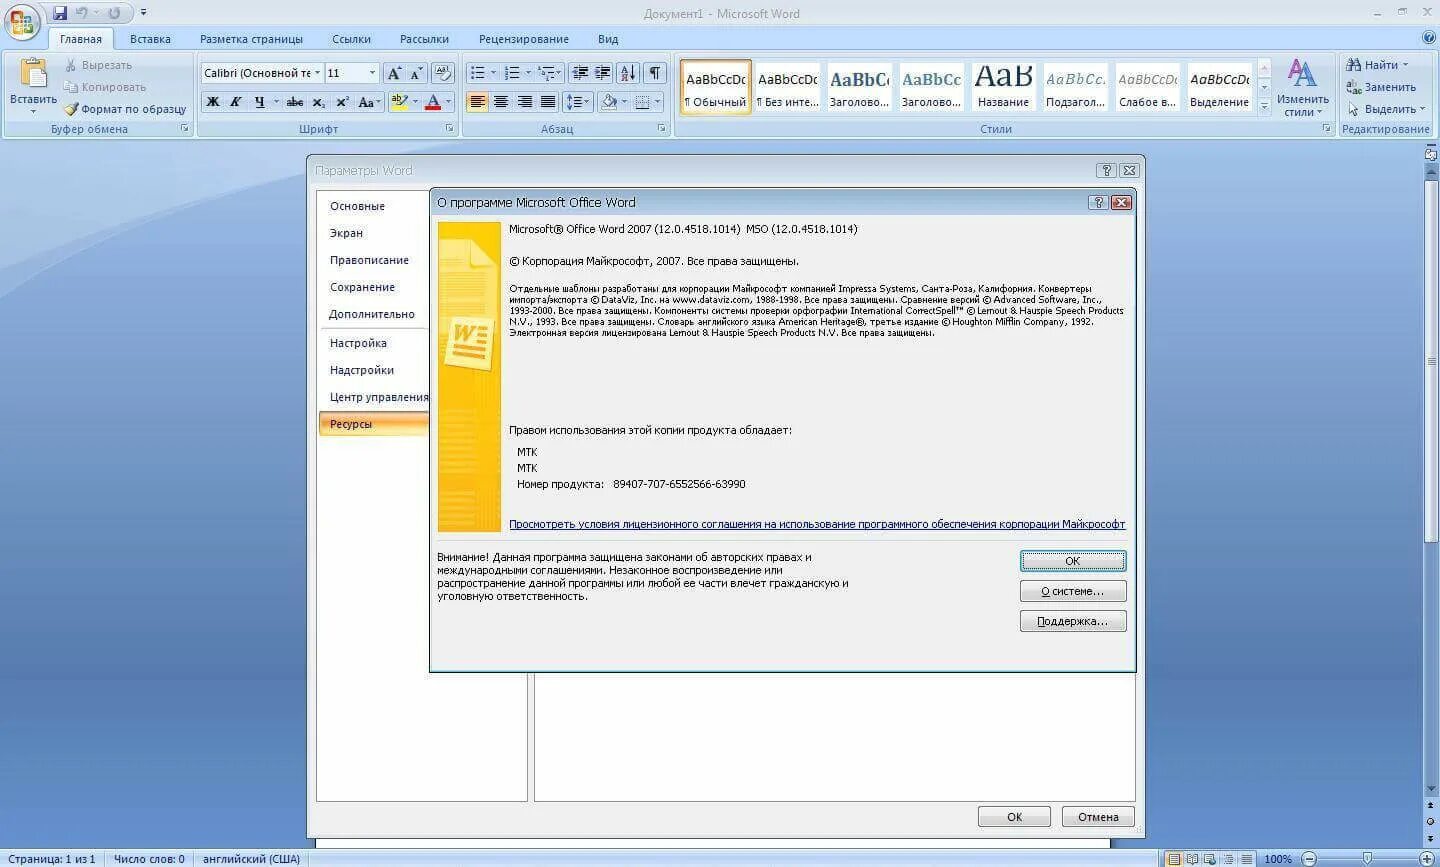Image resolution: width=1440 pixels, height=867 pixels.
Task: Open the Вставка ribbon tab
Action: click(x=150, y=39)
